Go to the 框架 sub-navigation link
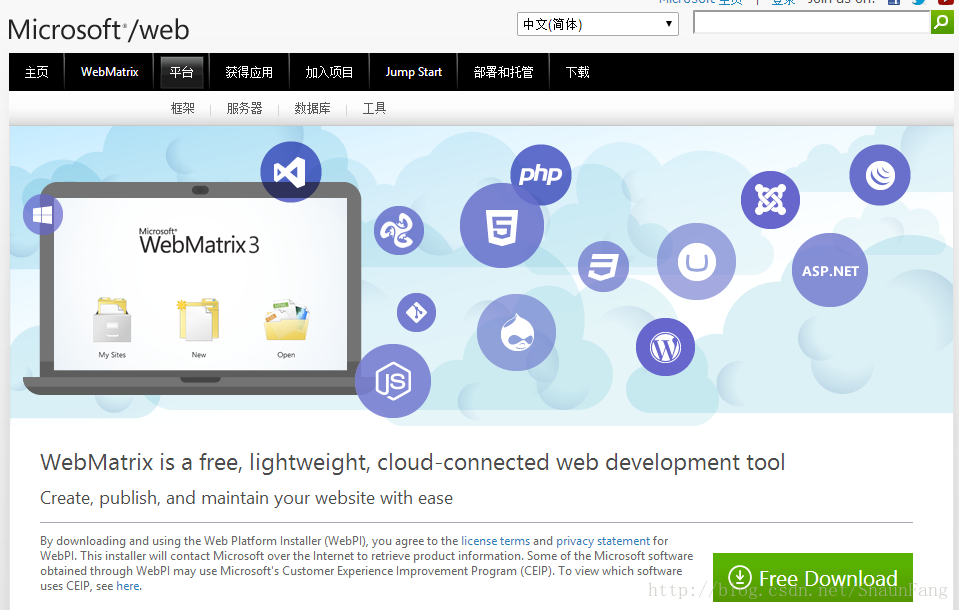959x610 pixels. coord(182,109)
